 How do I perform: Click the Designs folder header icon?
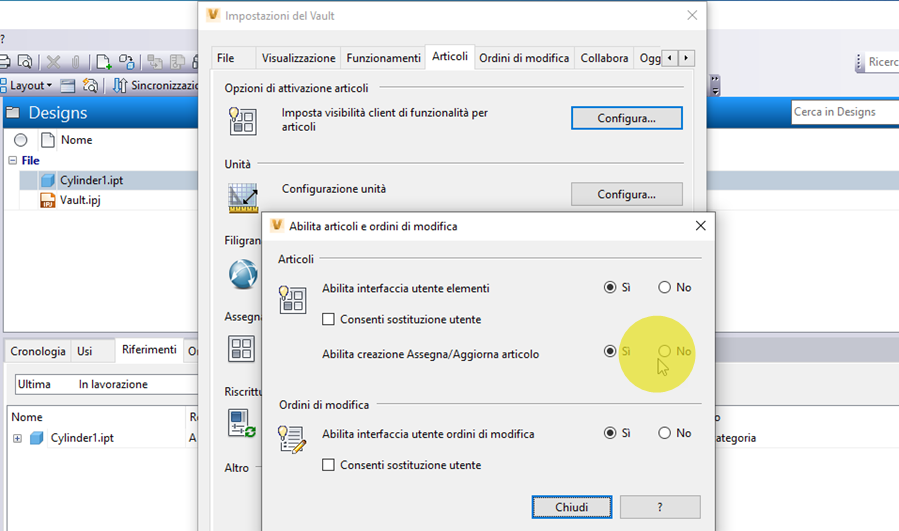click(x=13, y=112)
